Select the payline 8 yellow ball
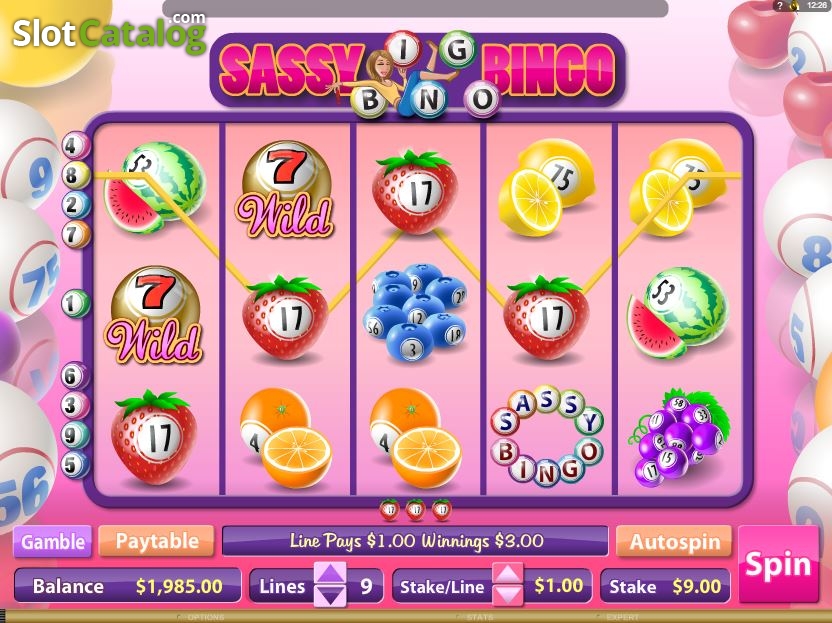Image resolution: width=832 pixels, height=623 pixels. click(75, 175)
